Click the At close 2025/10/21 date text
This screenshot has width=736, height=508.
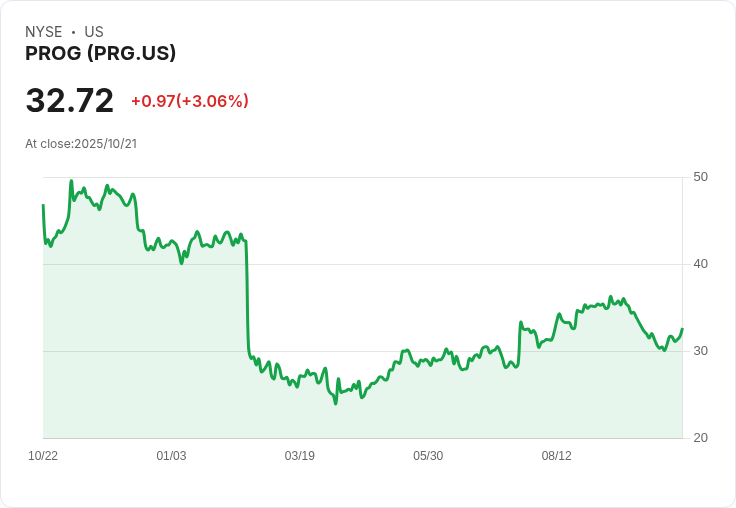[x=81, y=144]
